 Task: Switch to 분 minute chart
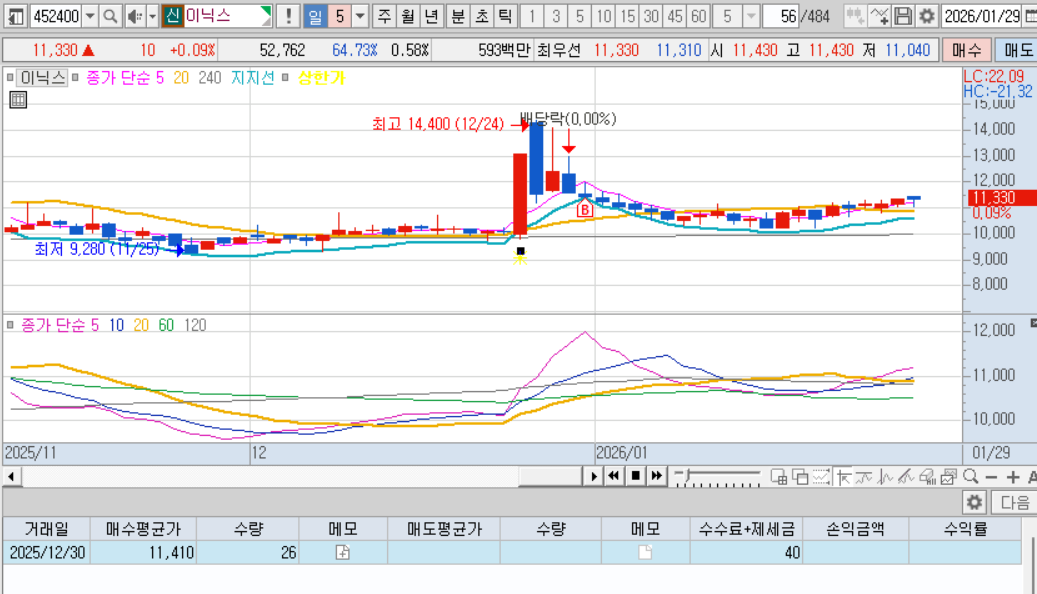[458, 16]
